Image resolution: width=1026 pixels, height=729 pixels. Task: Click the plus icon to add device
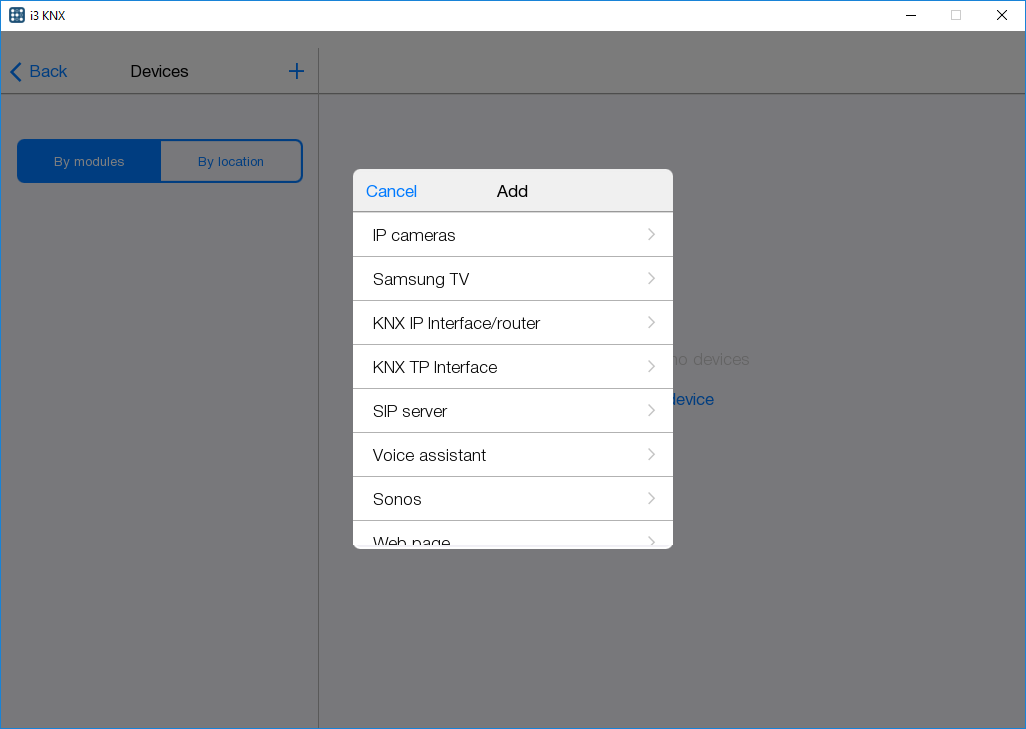coord(296,71)
